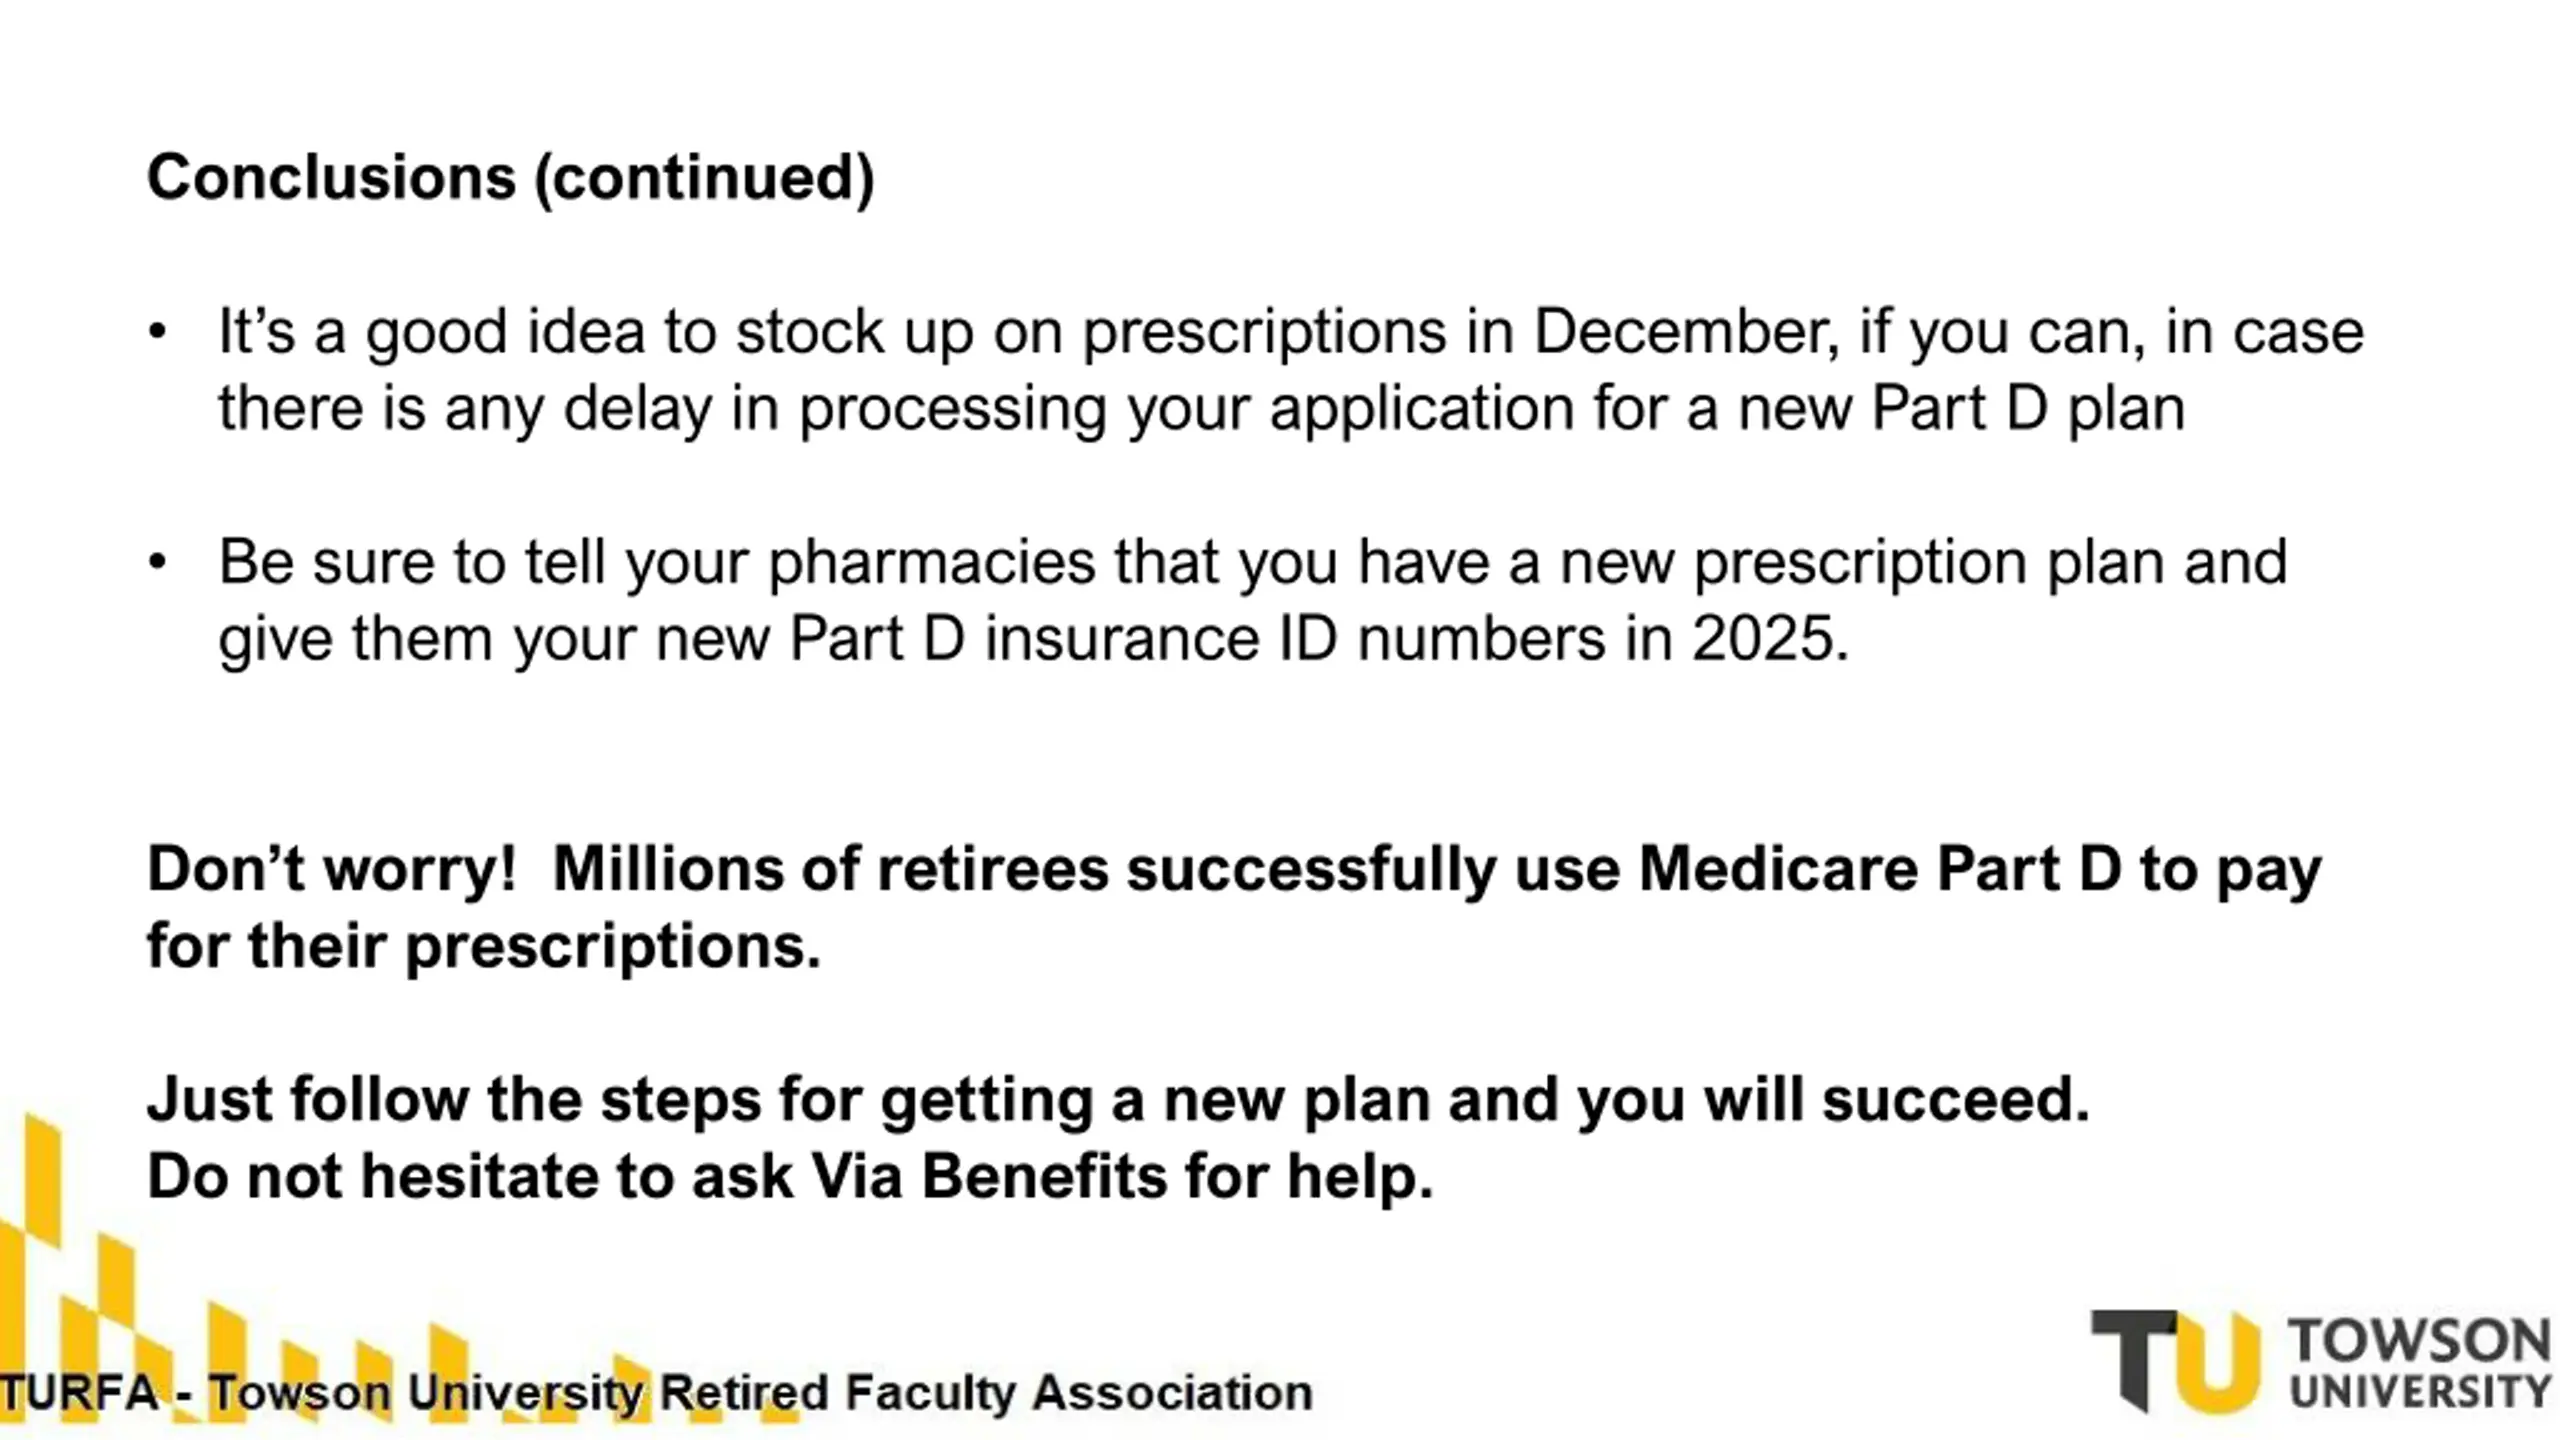Click 'Retired Faculty Association' in footer
Screen dimensions: 2560x1440
tap(986, 1393)
